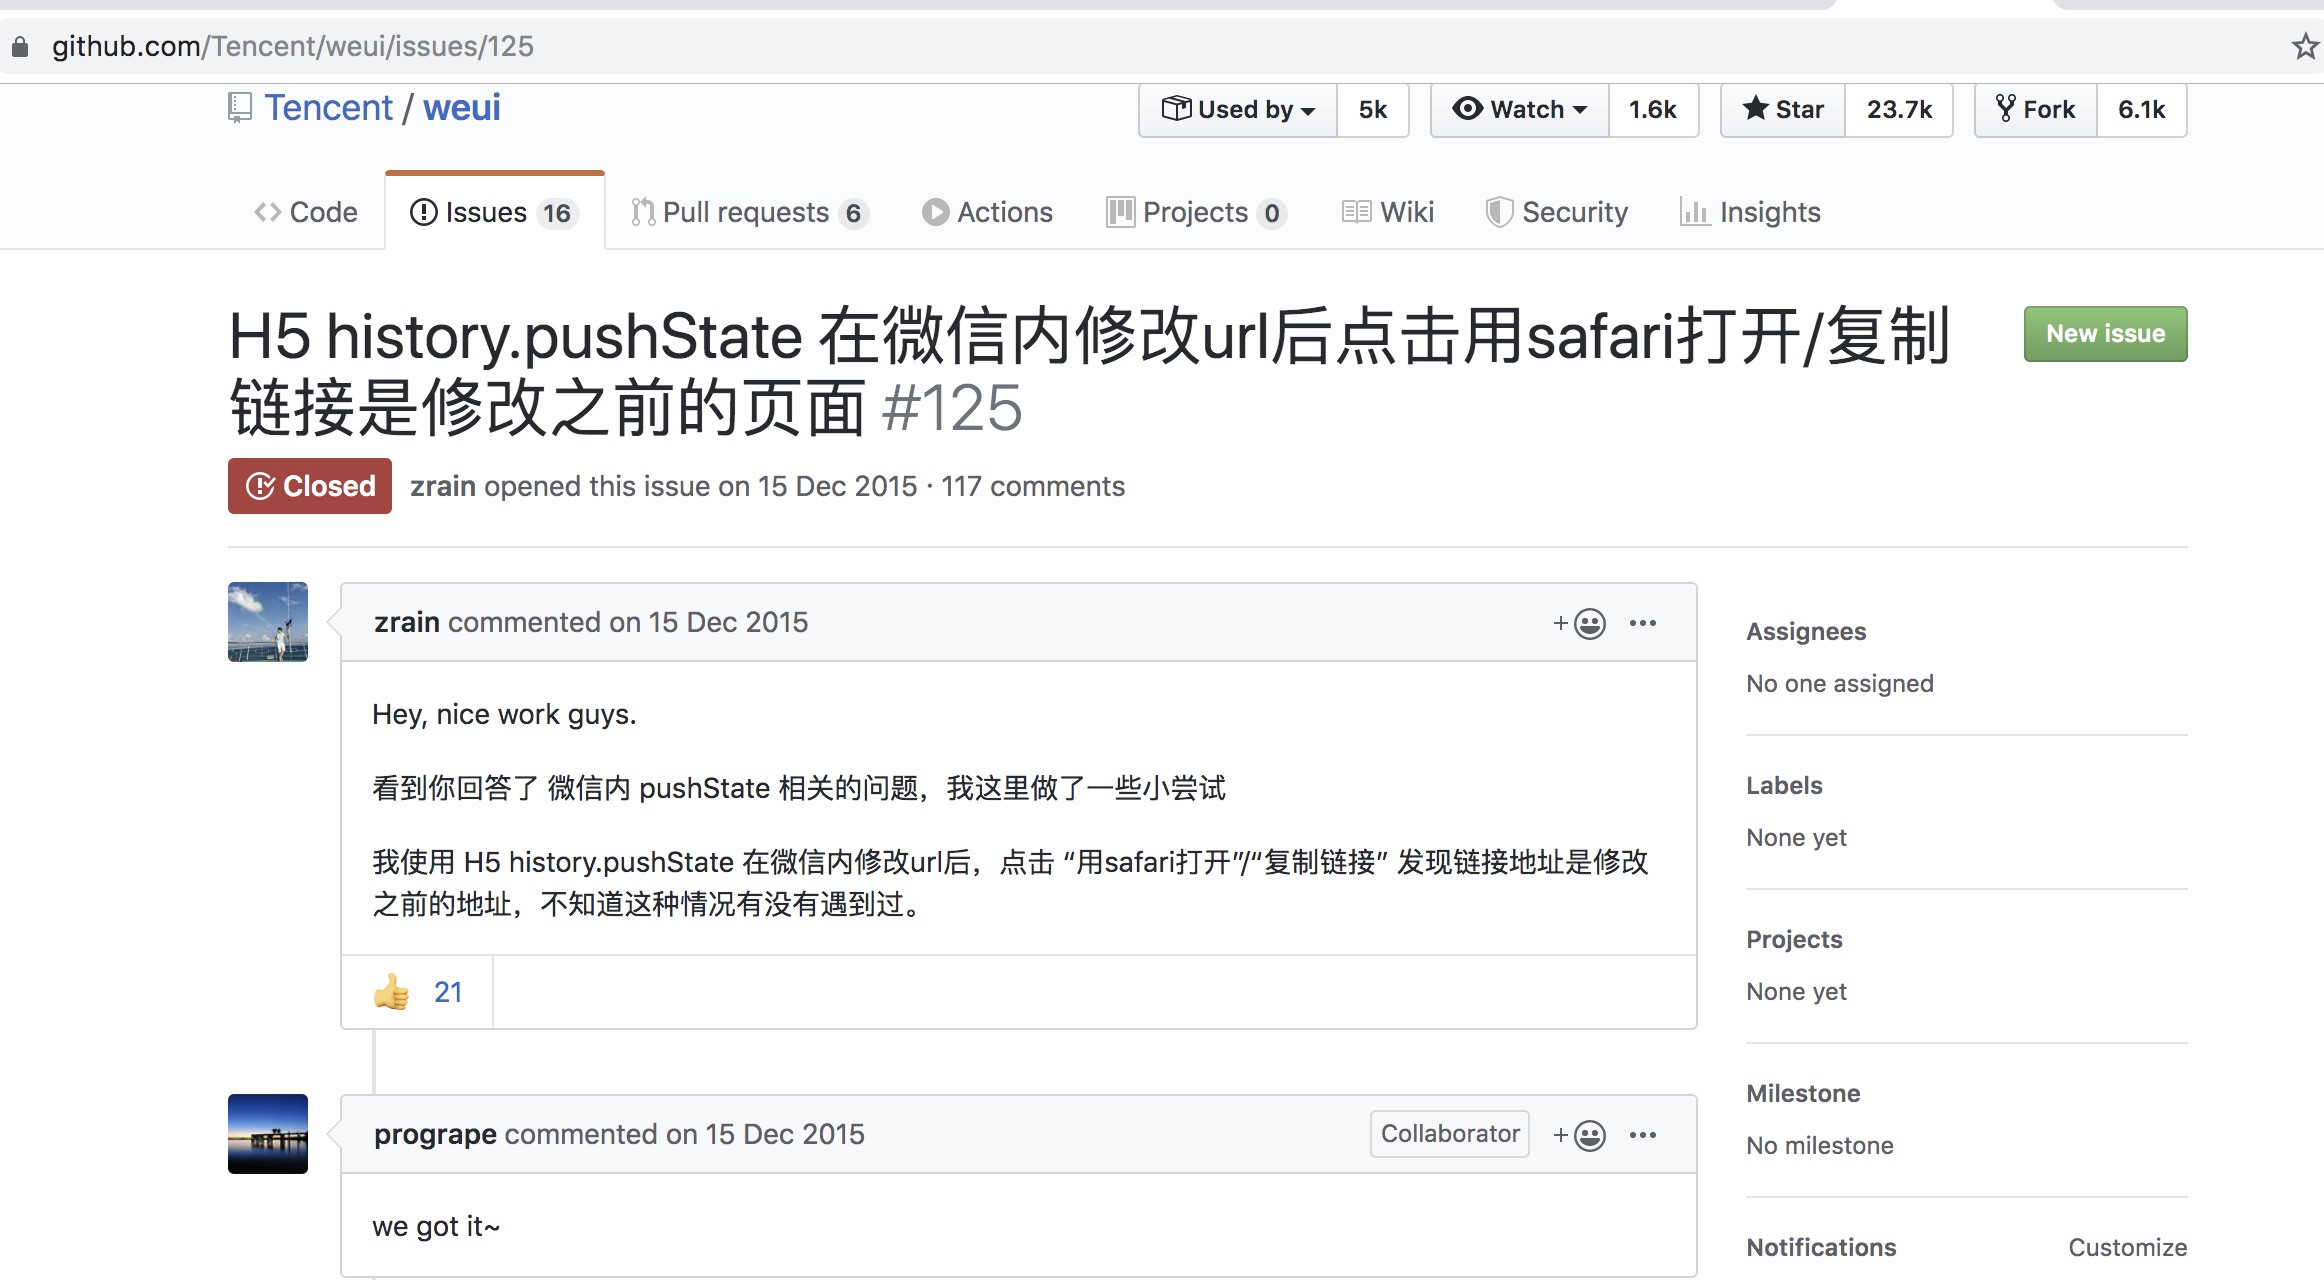This screenshot has width=2324, height=1280.
Task: Click zrain username in first comment
Action: tap(407, 622)
